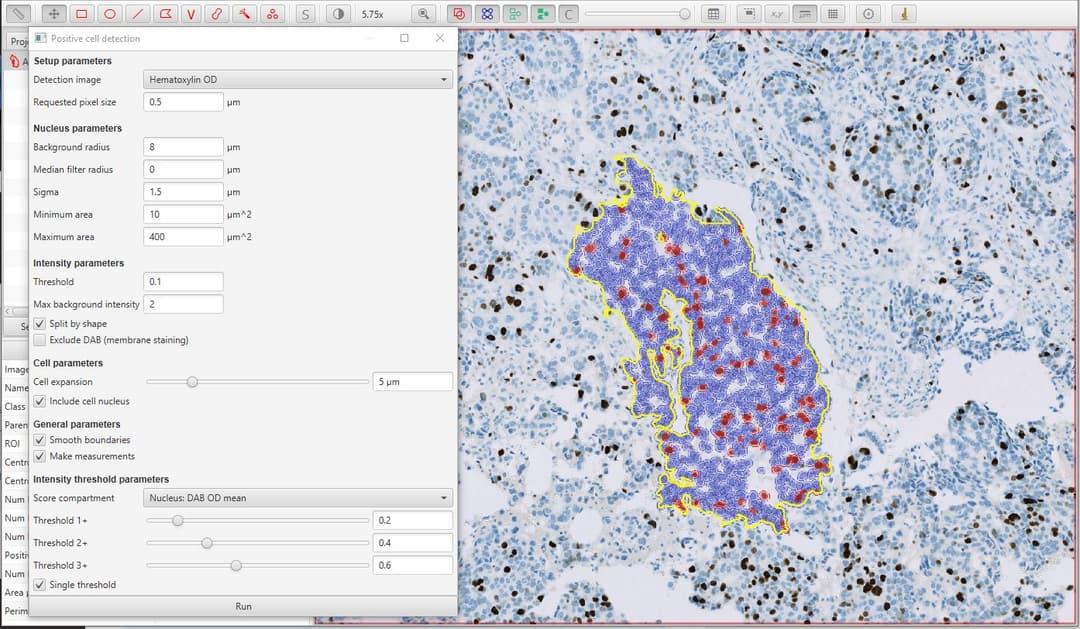
Task: Click the Threshold 2+ value field
Action: [413, 543]
